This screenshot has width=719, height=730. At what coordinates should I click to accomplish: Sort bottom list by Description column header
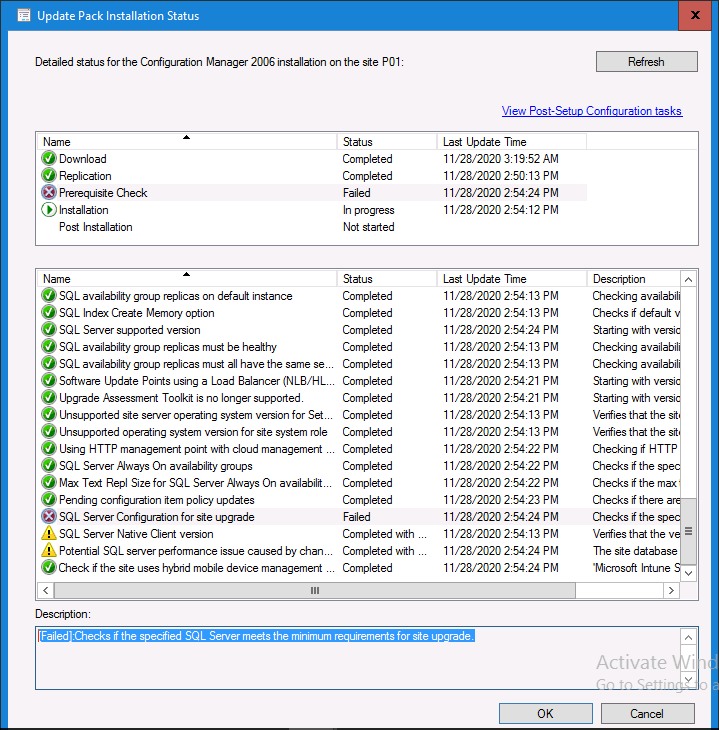coord(633,278)
